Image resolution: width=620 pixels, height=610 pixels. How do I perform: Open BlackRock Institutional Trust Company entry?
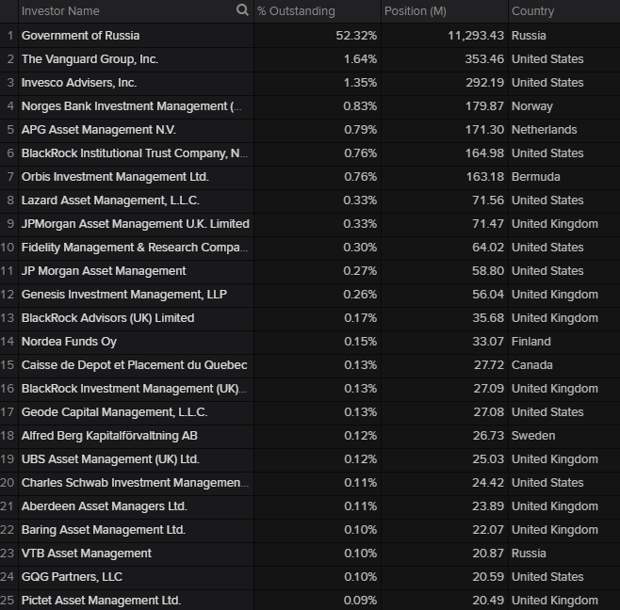(134, 153)
